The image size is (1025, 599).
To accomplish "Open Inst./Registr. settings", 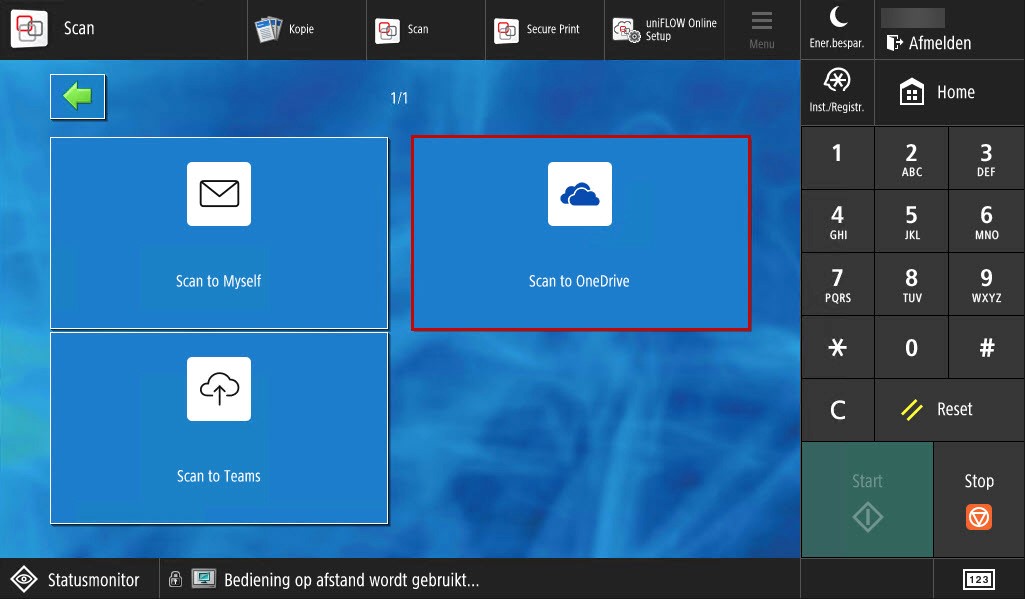I will [x=836, y=91].
